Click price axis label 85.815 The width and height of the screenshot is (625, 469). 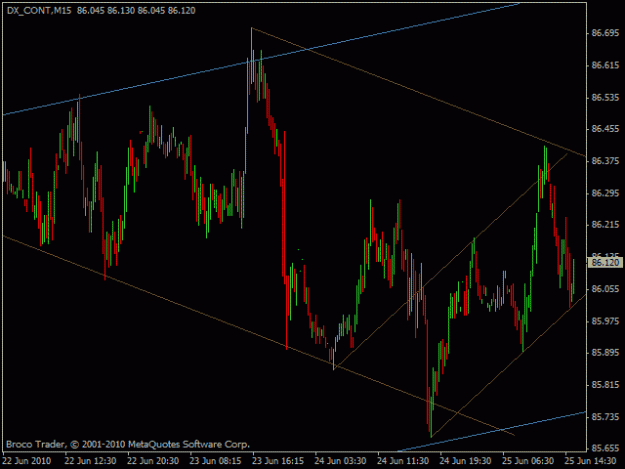click(x=605, y=385)
